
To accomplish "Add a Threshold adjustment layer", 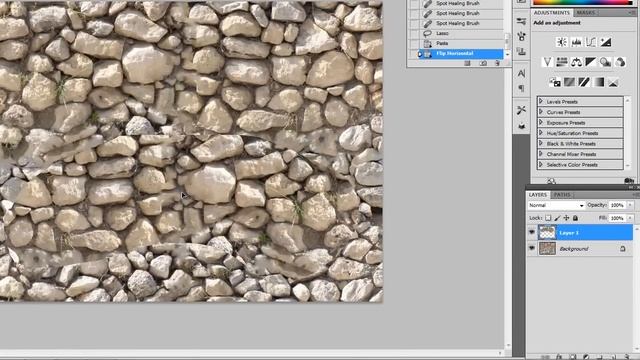I will [x=584, y=82].
